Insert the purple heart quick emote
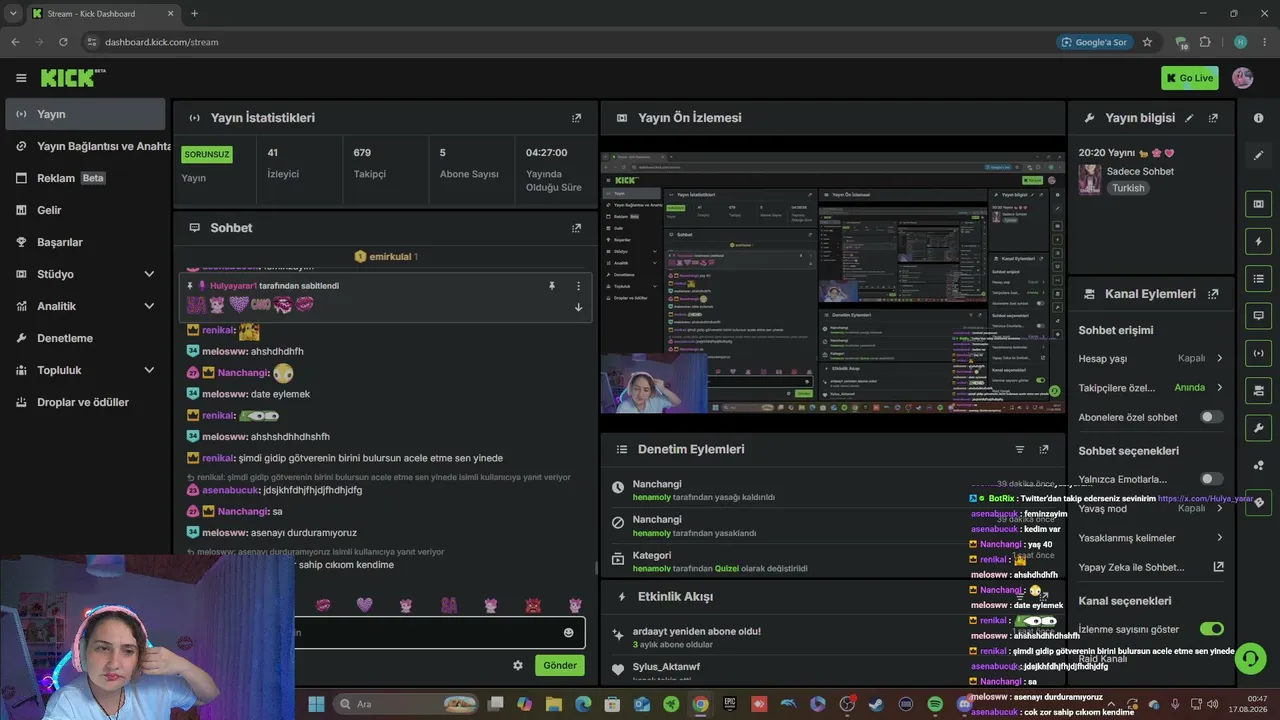The width and height of the screenshot is (1280, 720). pos(365,605)
